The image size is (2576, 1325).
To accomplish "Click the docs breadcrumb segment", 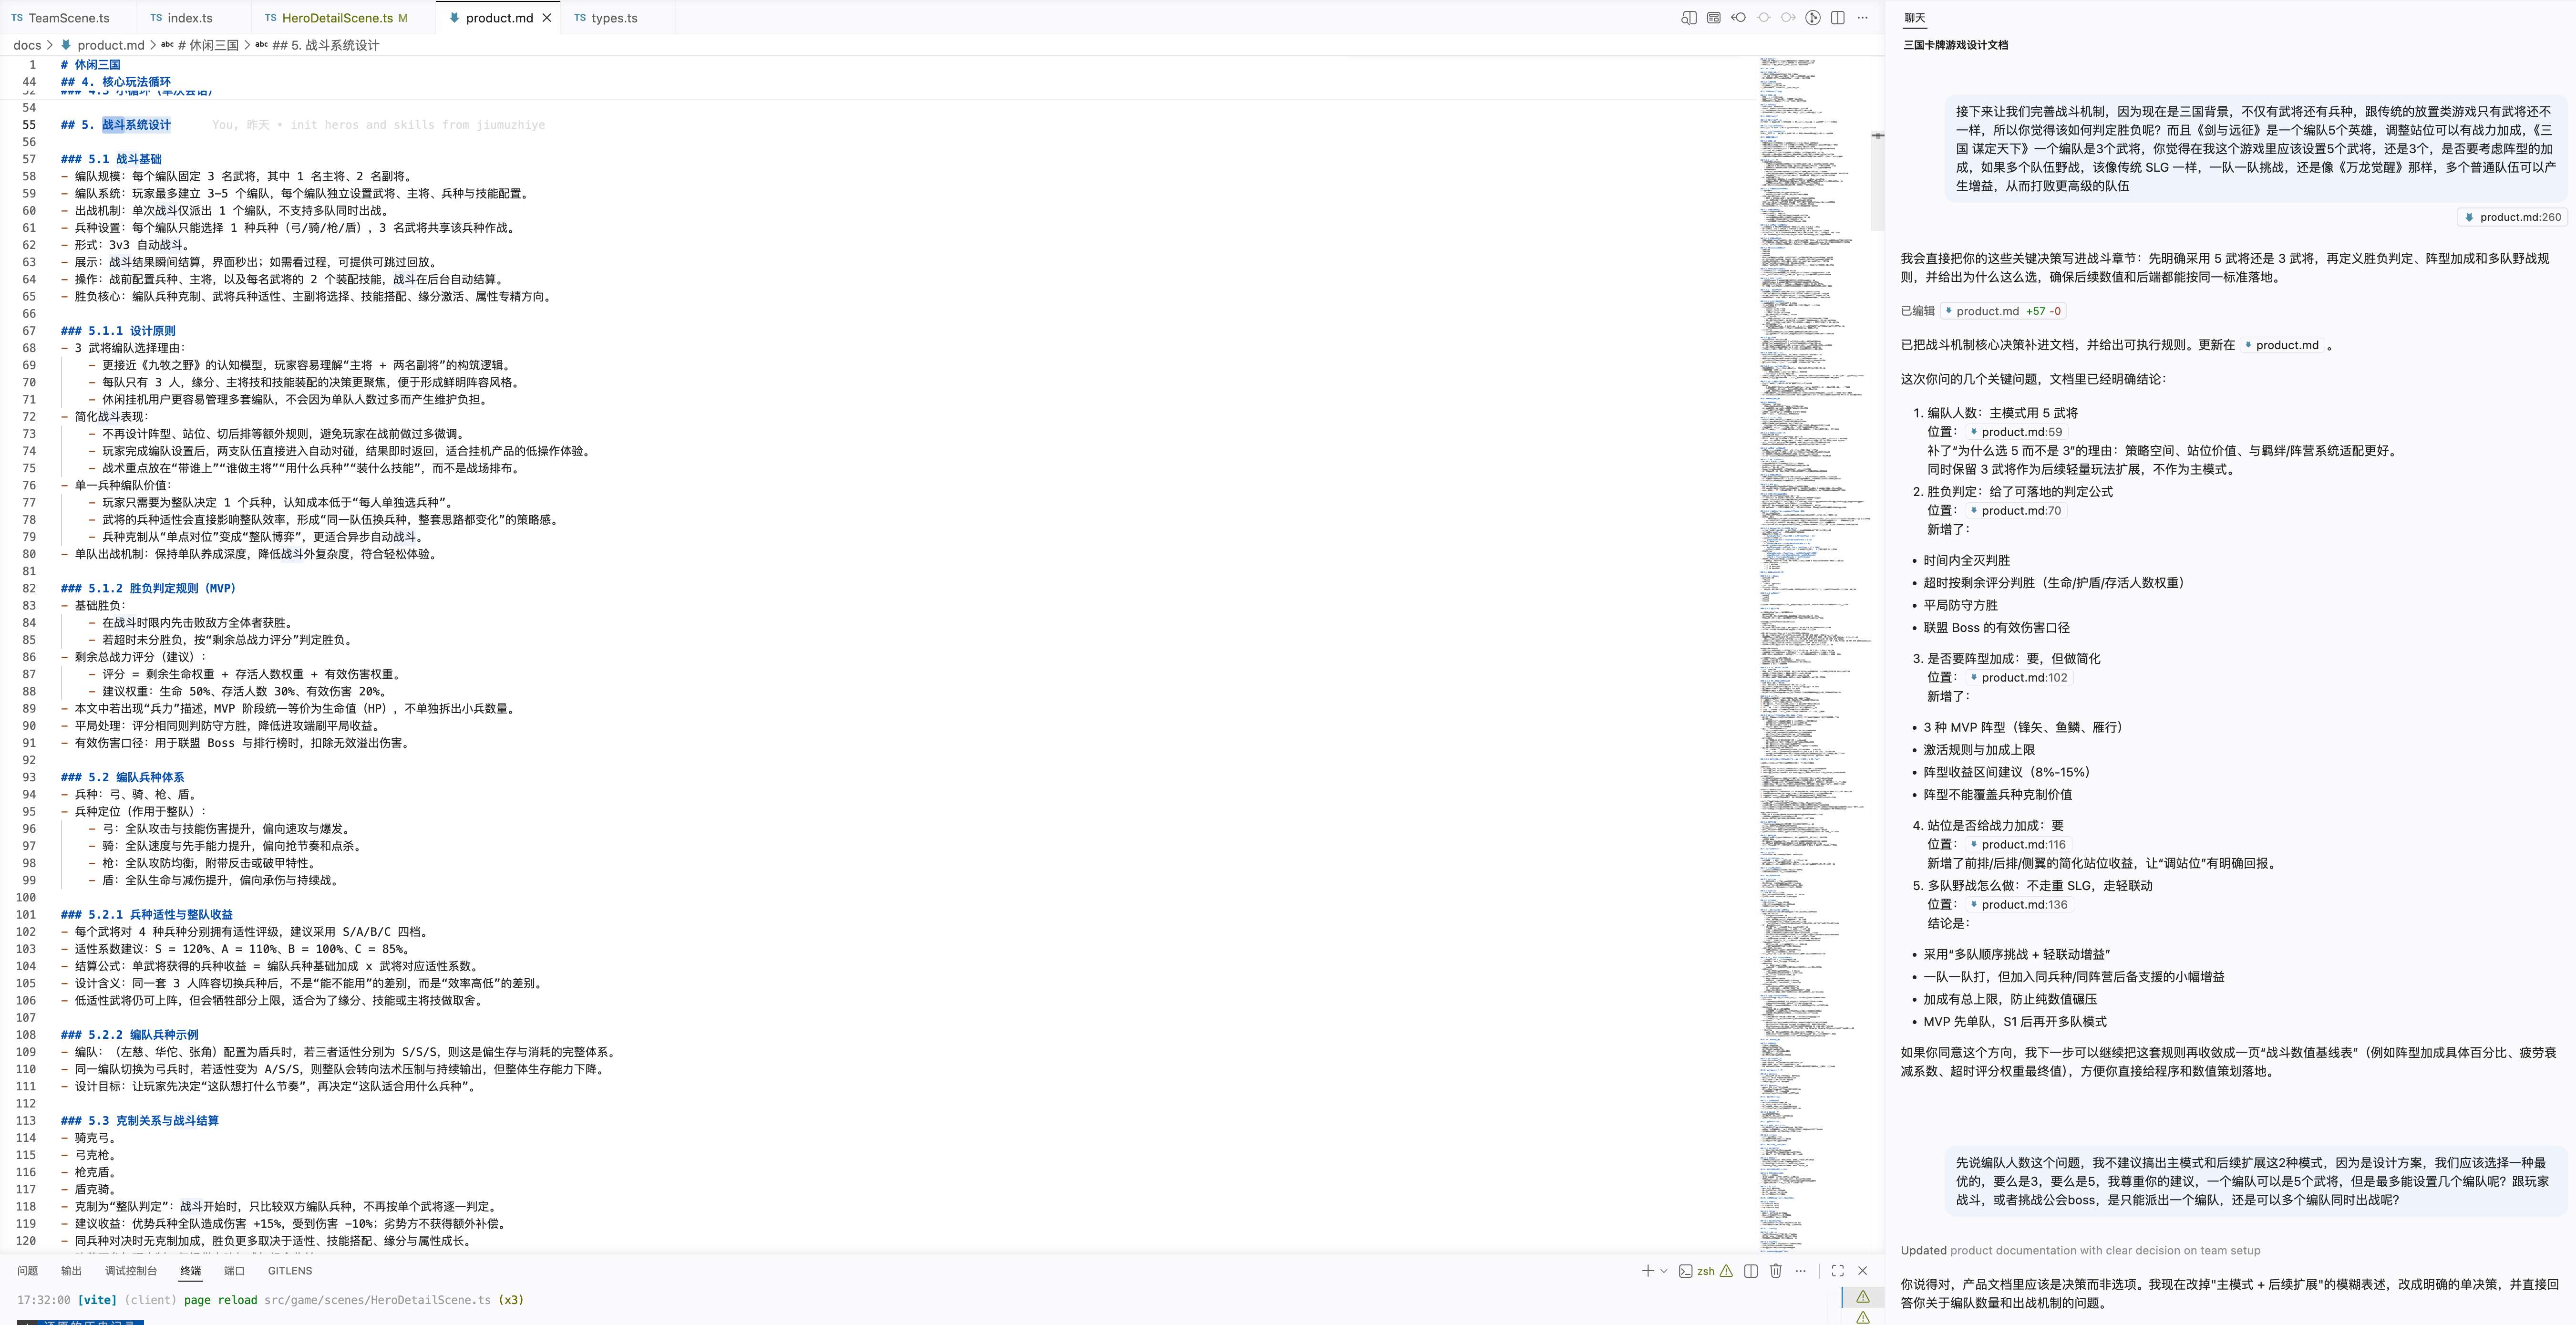I will click(x=27, y=45).
